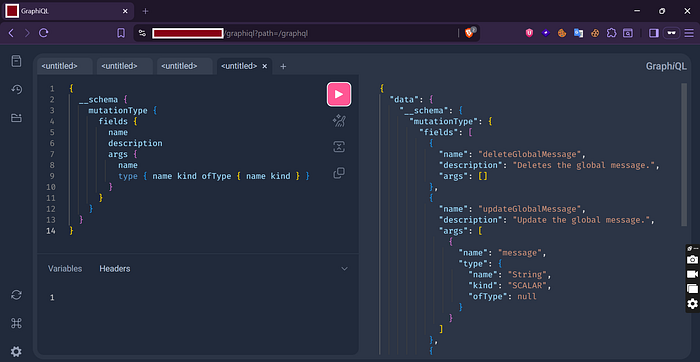The width and height of the screenshot is (700, 362).
Task: Add a new GraphiQL query tab
Action: pyautogui.click(x=283, y=67)
